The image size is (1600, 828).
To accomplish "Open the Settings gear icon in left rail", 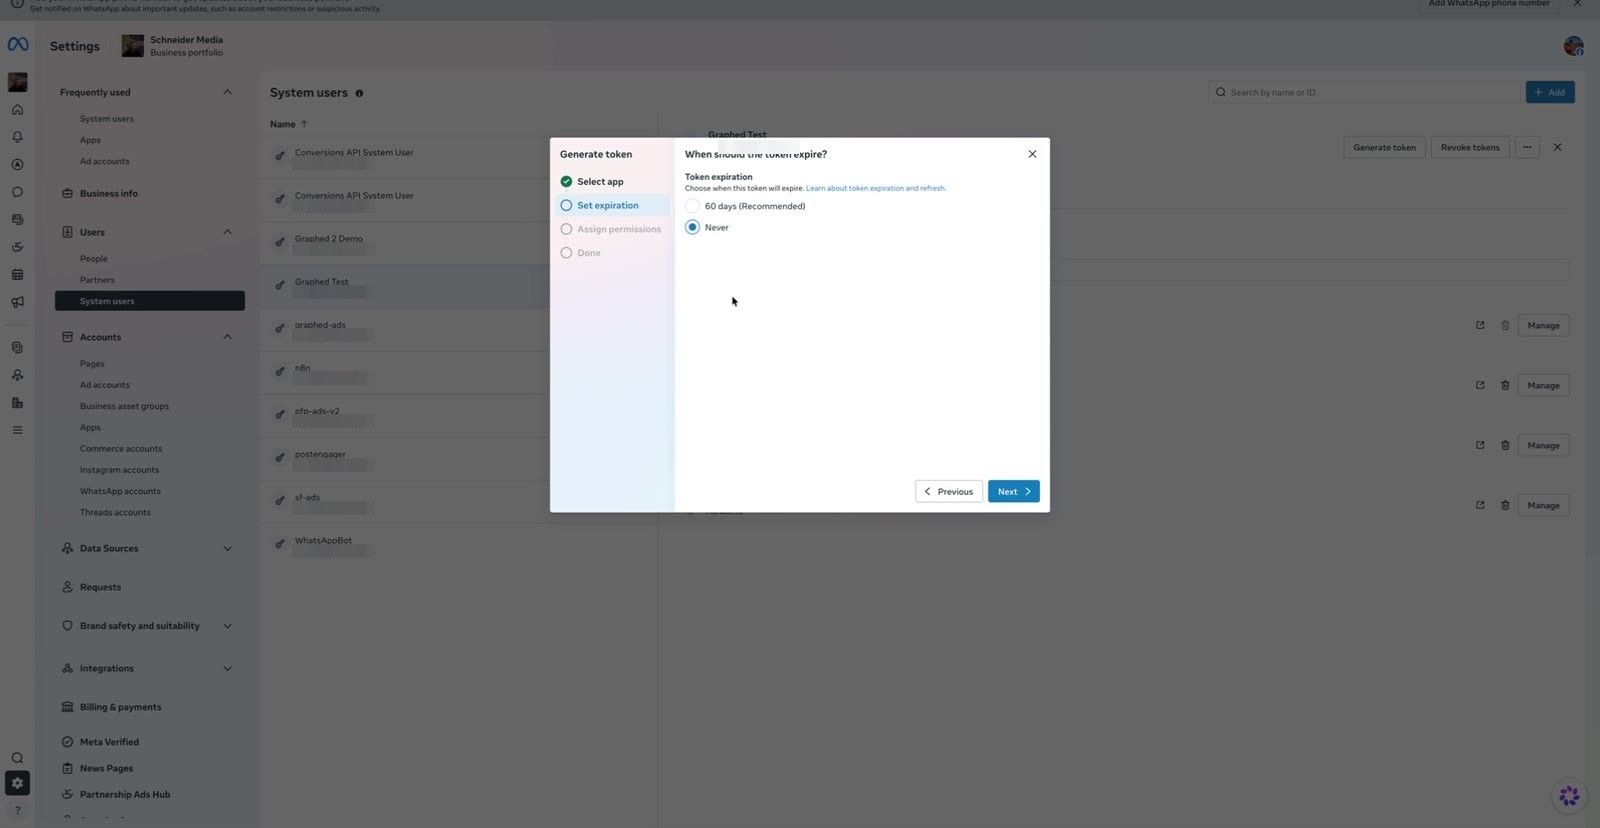I will [17, 783].
